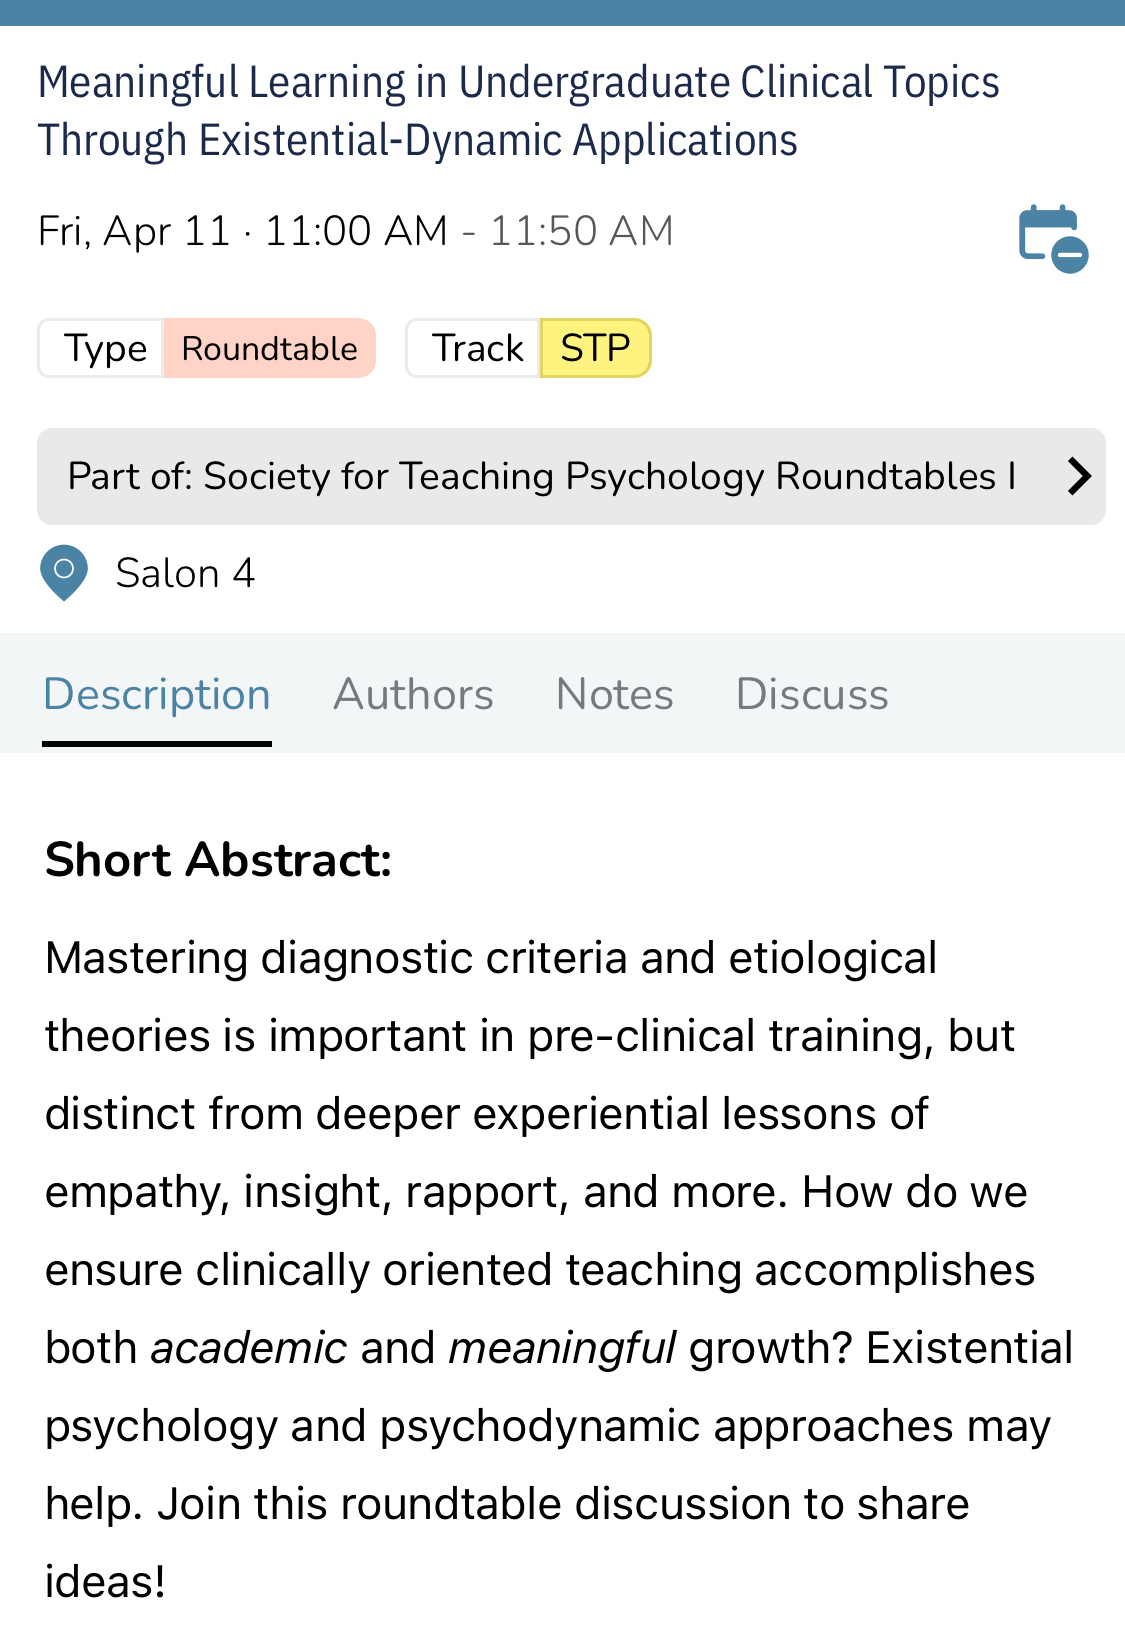Click the 11:50 AM end time
This screenshot has width=1125, height=1644.
point(581,231)
